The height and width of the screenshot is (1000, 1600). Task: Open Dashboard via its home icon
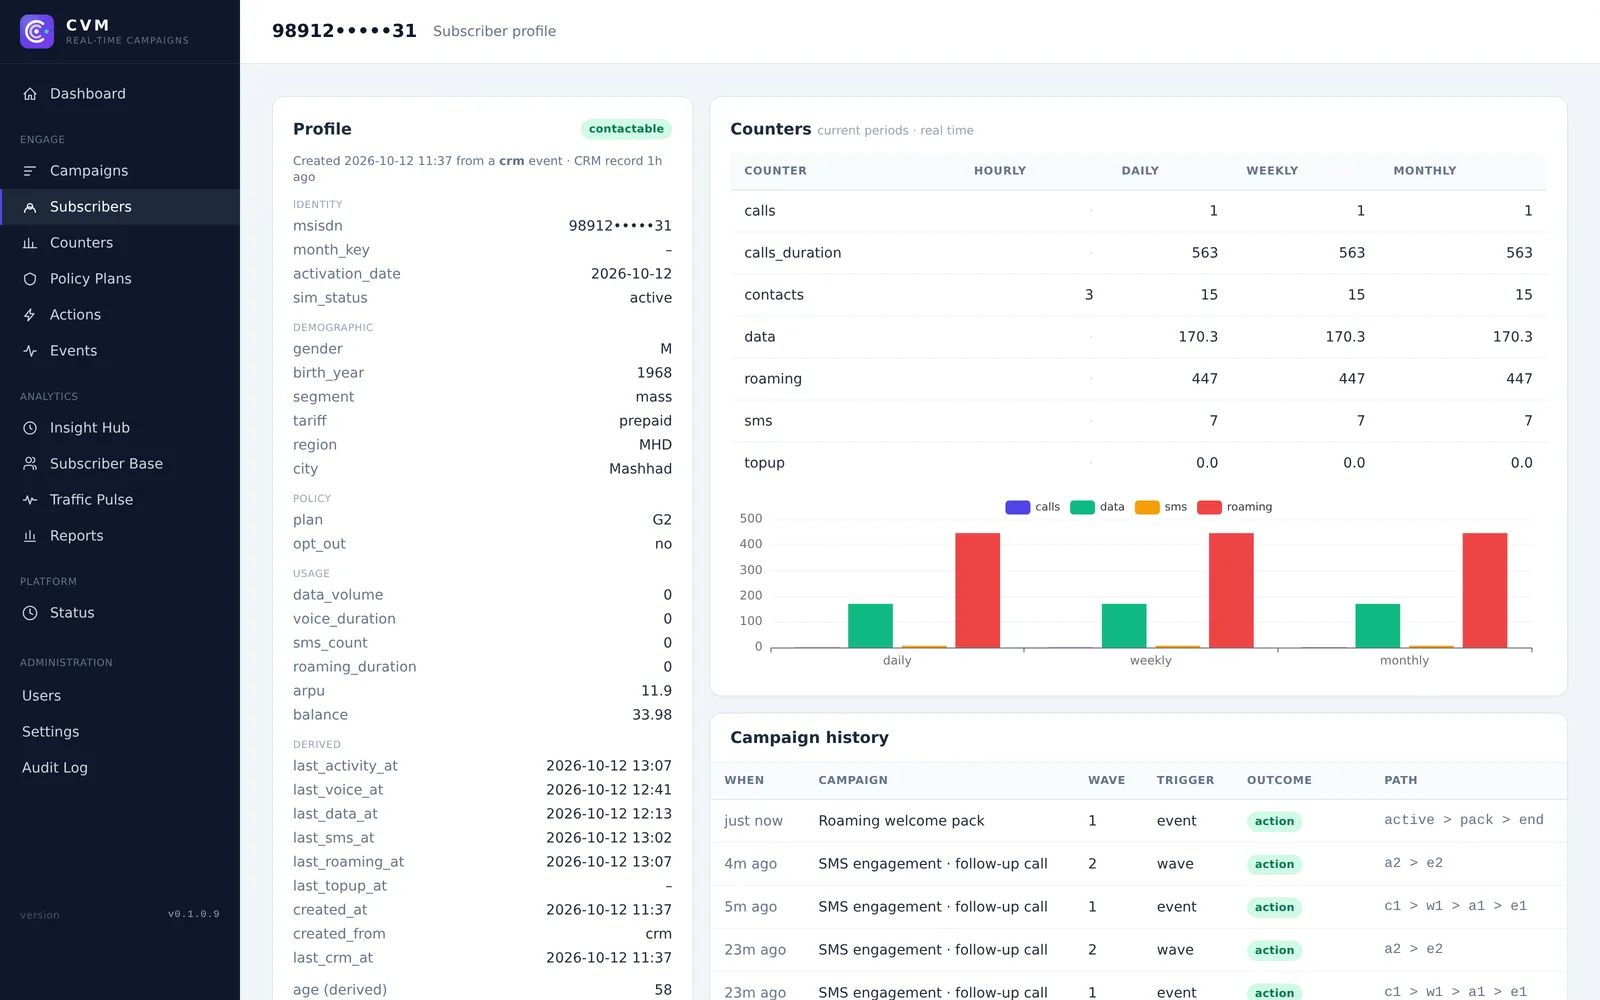pyautogui.click(x=30, y=94)
